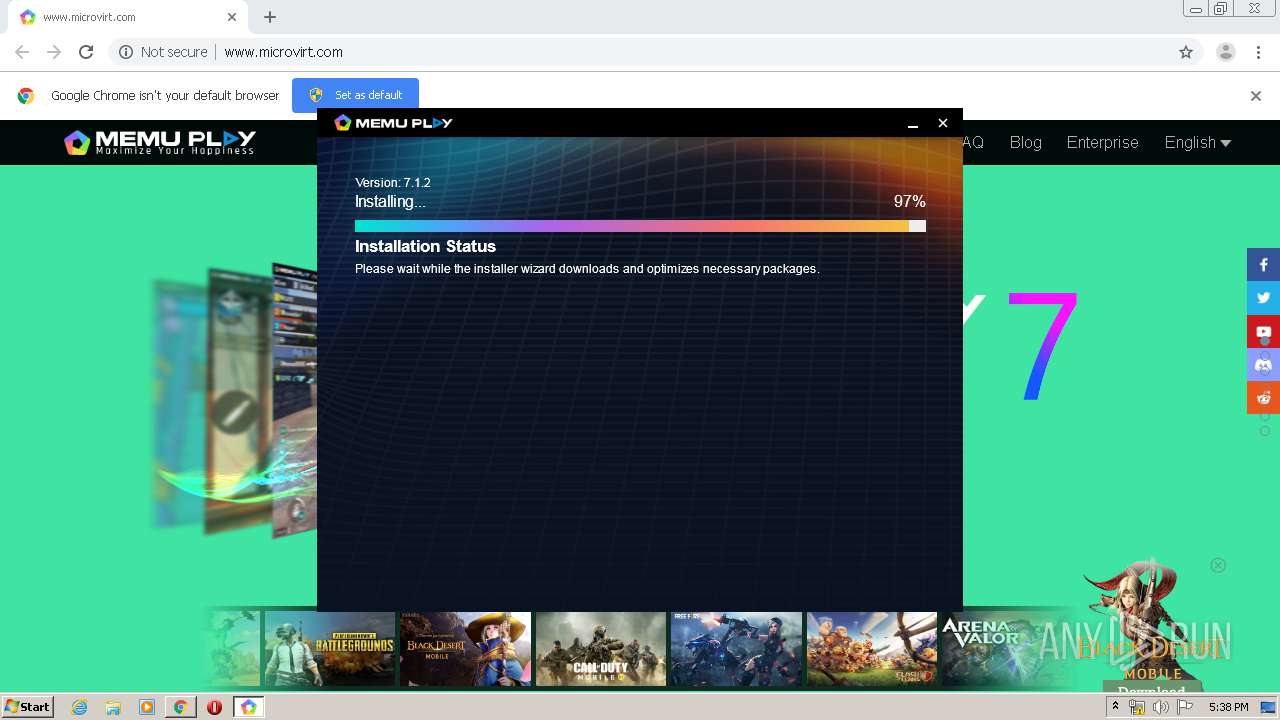Image resolution: width=1280 pixels, height=720 pixels.
Task: Open the Enterprise menu link
Action: coord(1102,142)
